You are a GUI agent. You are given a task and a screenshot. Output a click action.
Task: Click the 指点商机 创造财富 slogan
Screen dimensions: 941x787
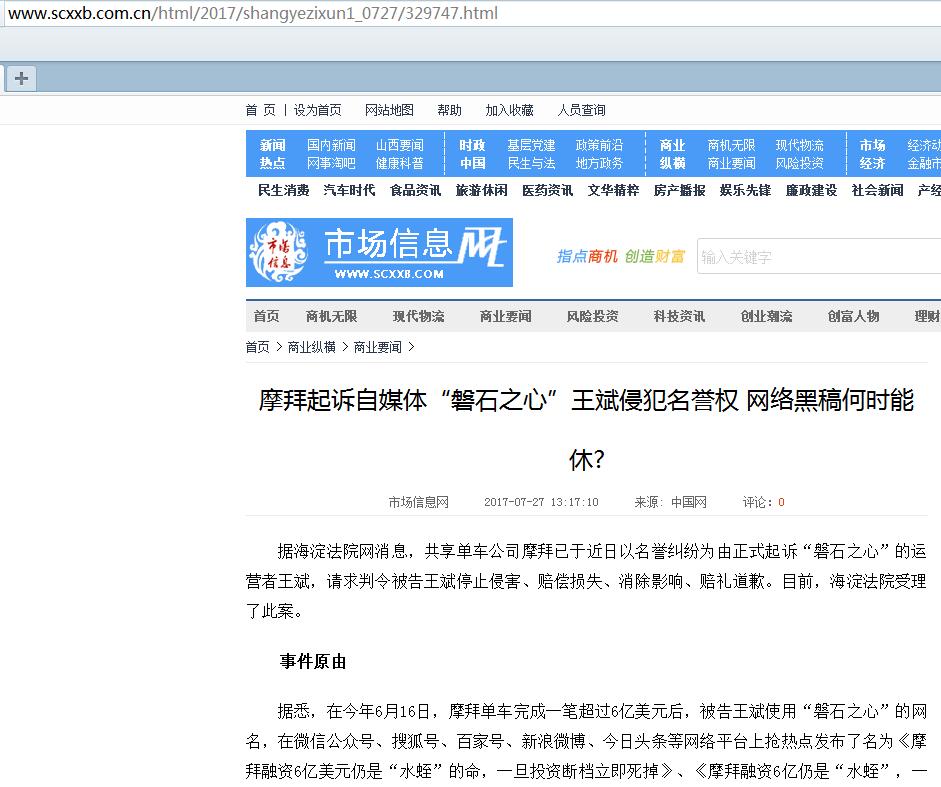[621, 256]
